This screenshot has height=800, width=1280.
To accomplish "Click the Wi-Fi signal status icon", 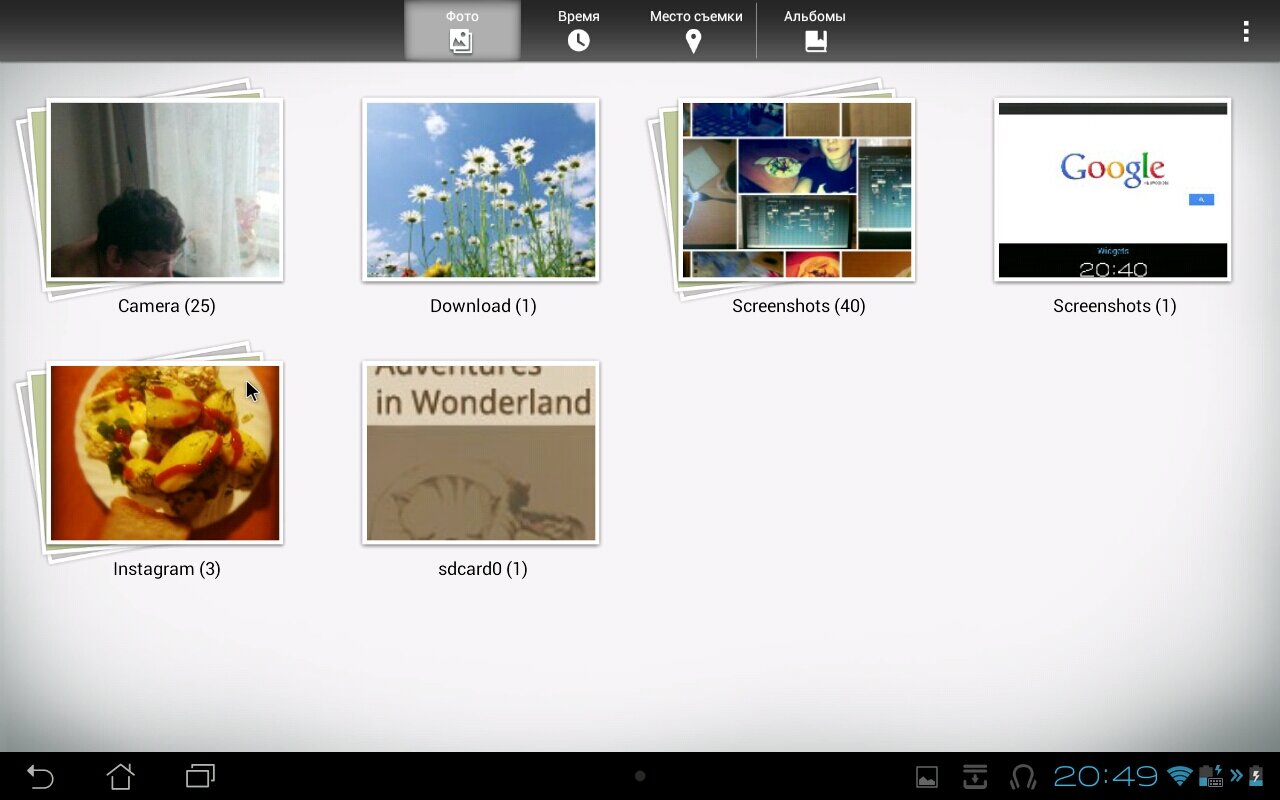I will (1180, 776).
